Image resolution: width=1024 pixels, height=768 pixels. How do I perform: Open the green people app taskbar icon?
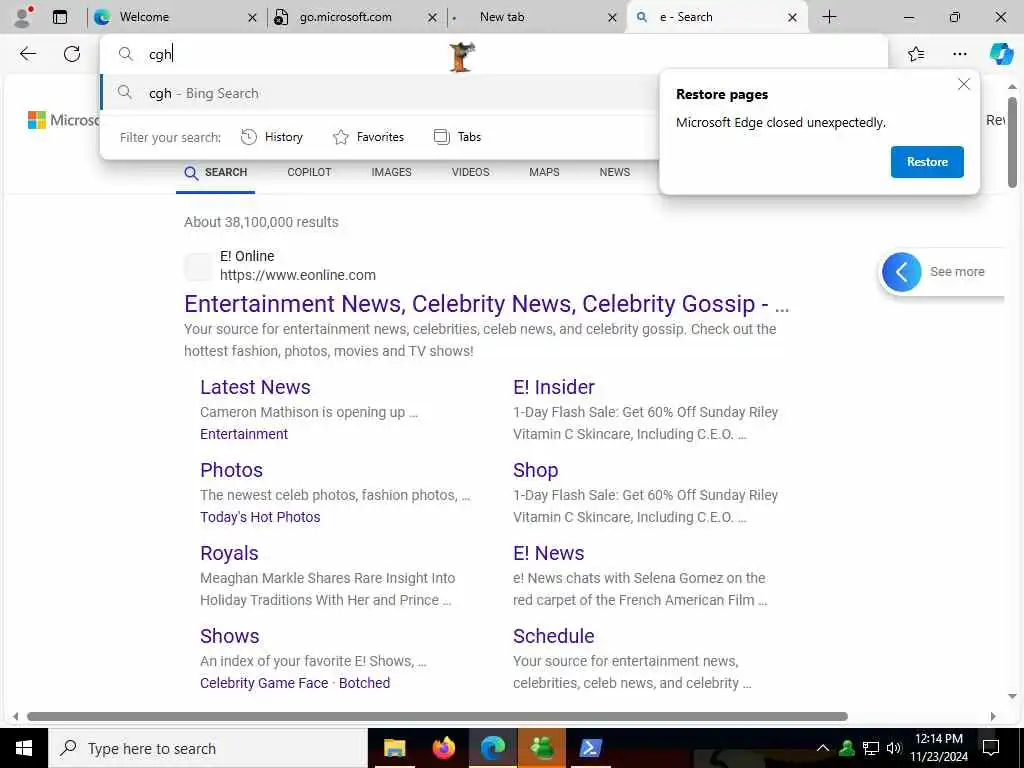542,748
